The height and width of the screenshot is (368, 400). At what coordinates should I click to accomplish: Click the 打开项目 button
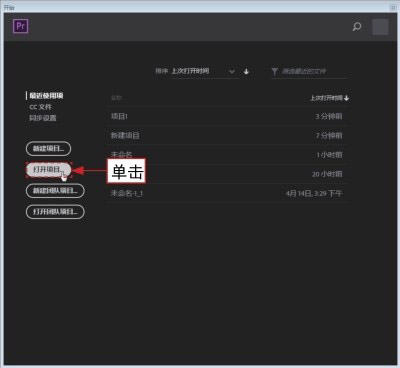pyautogui.click(x=49, y=170)
